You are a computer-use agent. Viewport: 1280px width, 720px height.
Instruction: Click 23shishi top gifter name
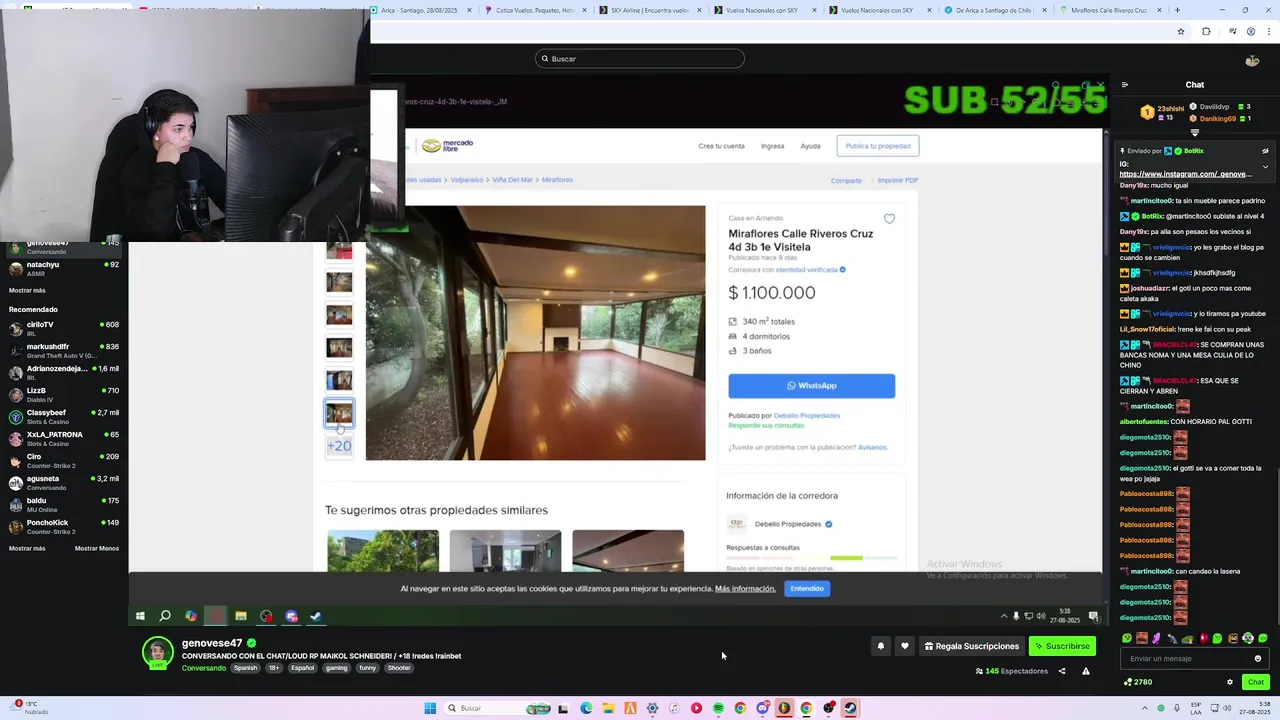pos(1171,108)
